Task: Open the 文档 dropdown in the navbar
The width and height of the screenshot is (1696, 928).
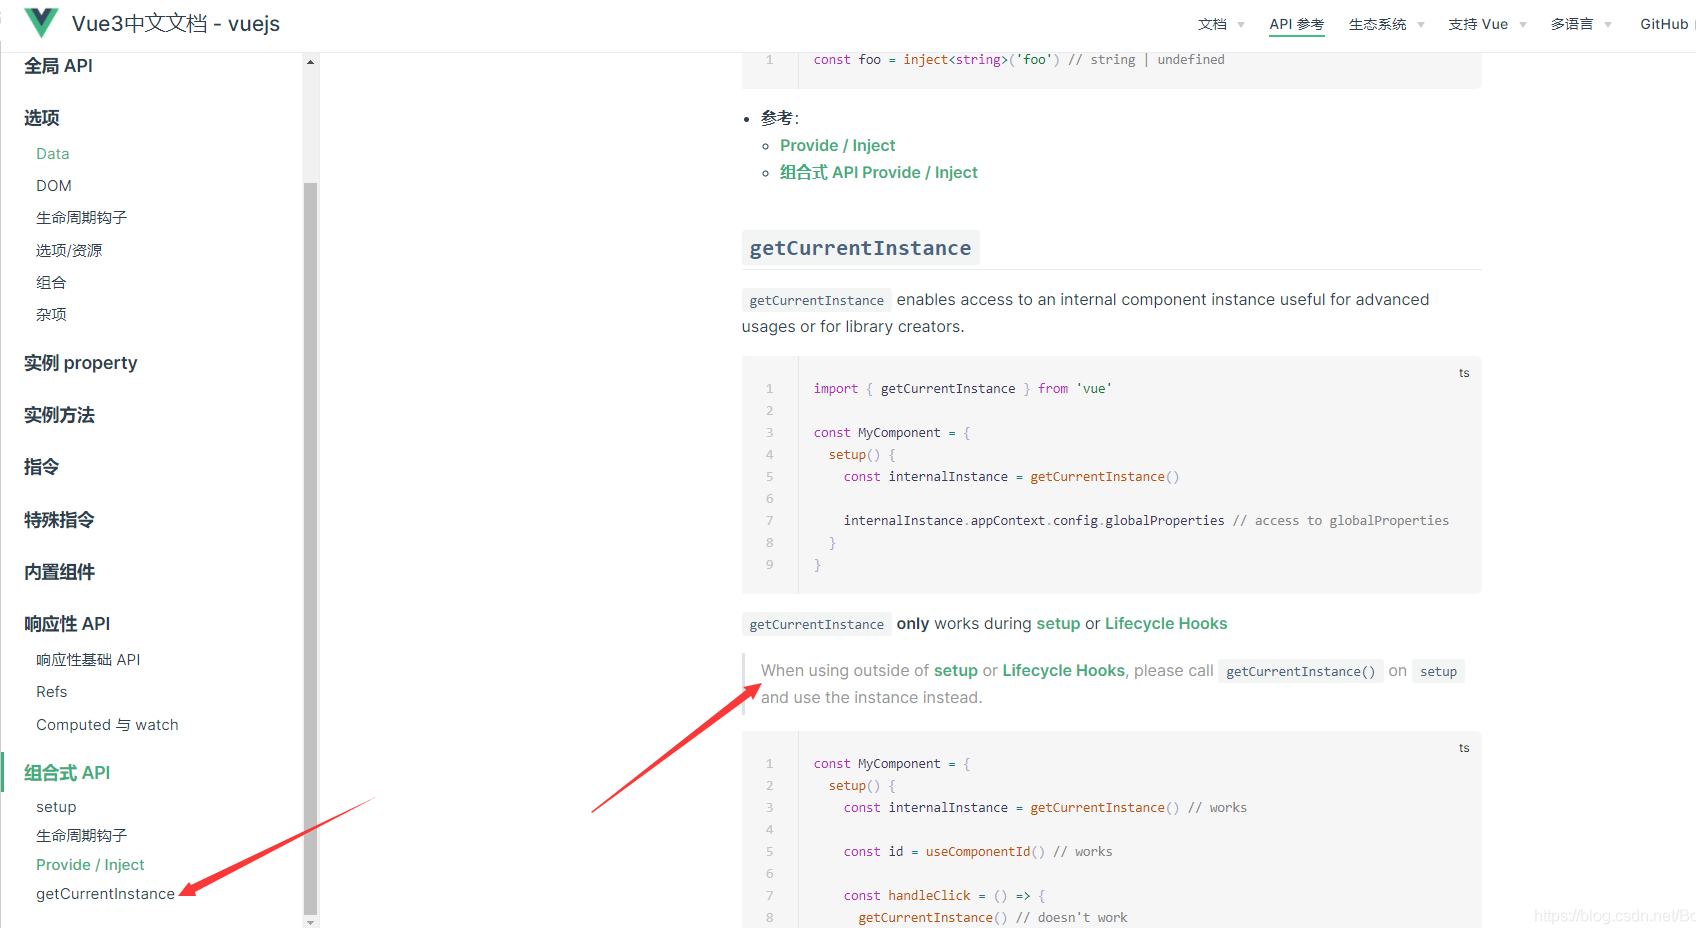Action: (x=1220, y=24)
